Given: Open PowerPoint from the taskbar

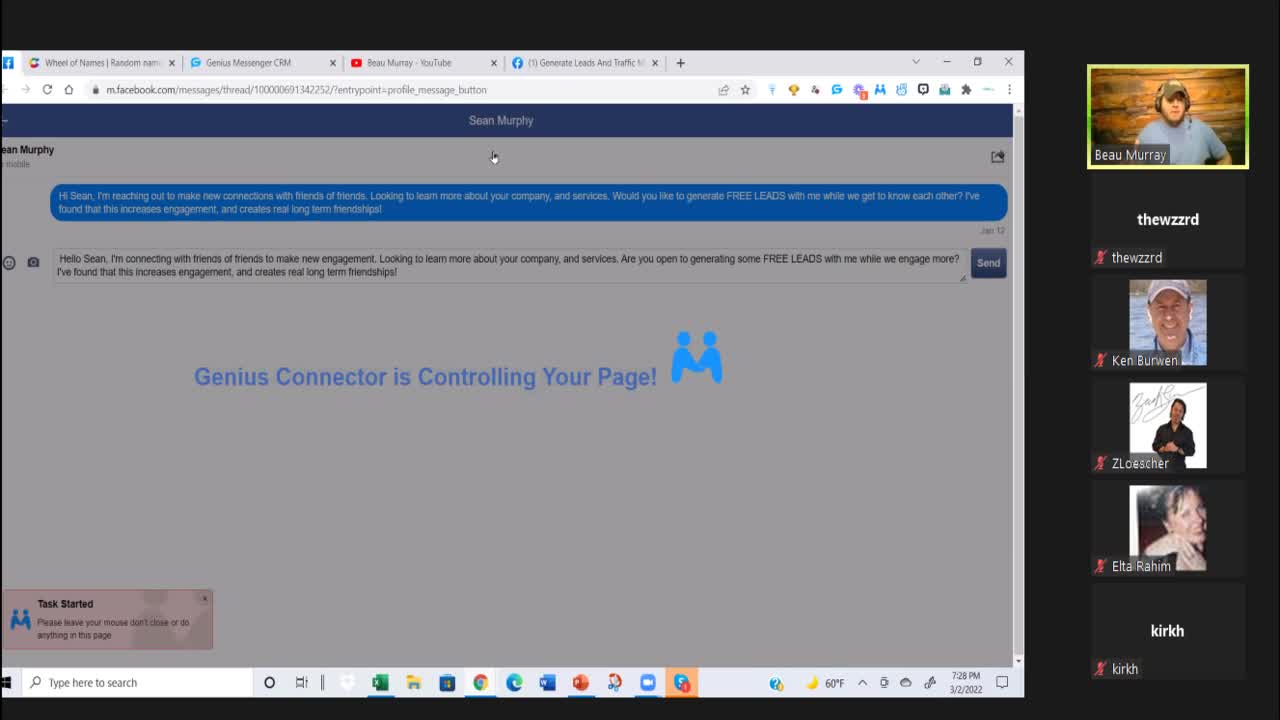Looking at the screenshot, I should pyautogui.click(x=581, y=683).
